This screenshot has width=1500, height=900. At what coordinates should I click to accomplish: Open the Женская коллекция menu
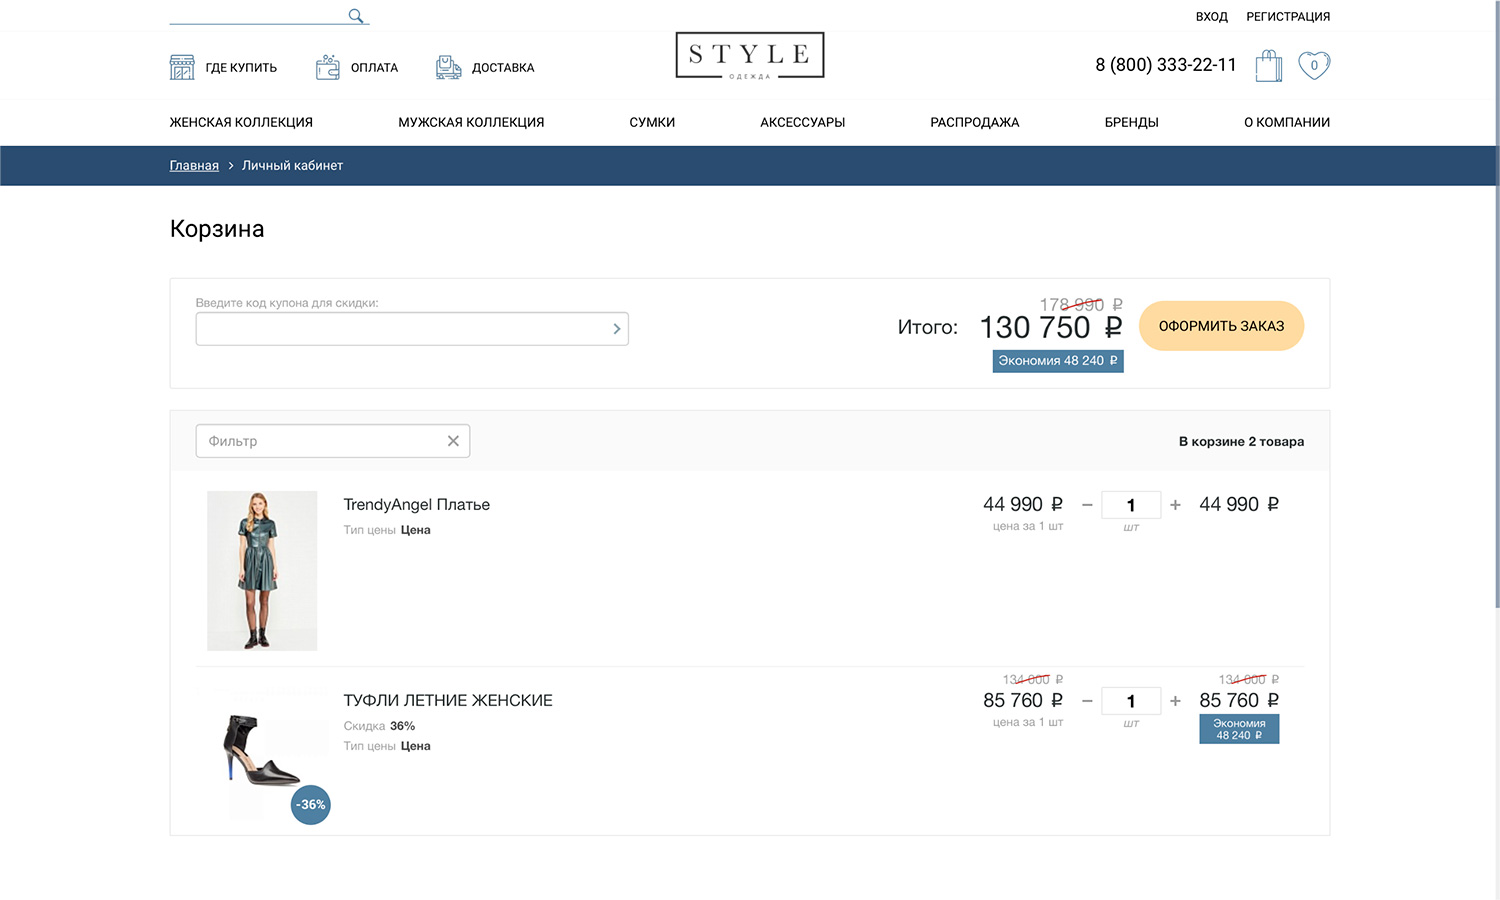[241, 122]
